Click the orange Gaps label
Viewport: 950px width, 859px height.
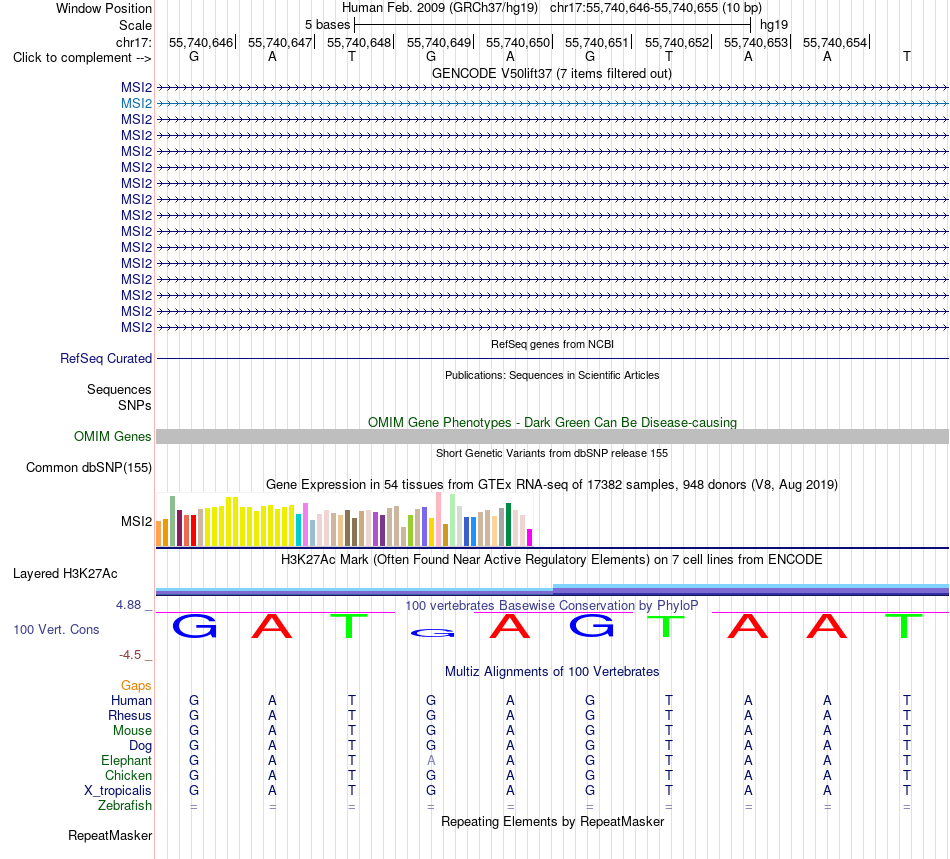click(136, 685)
